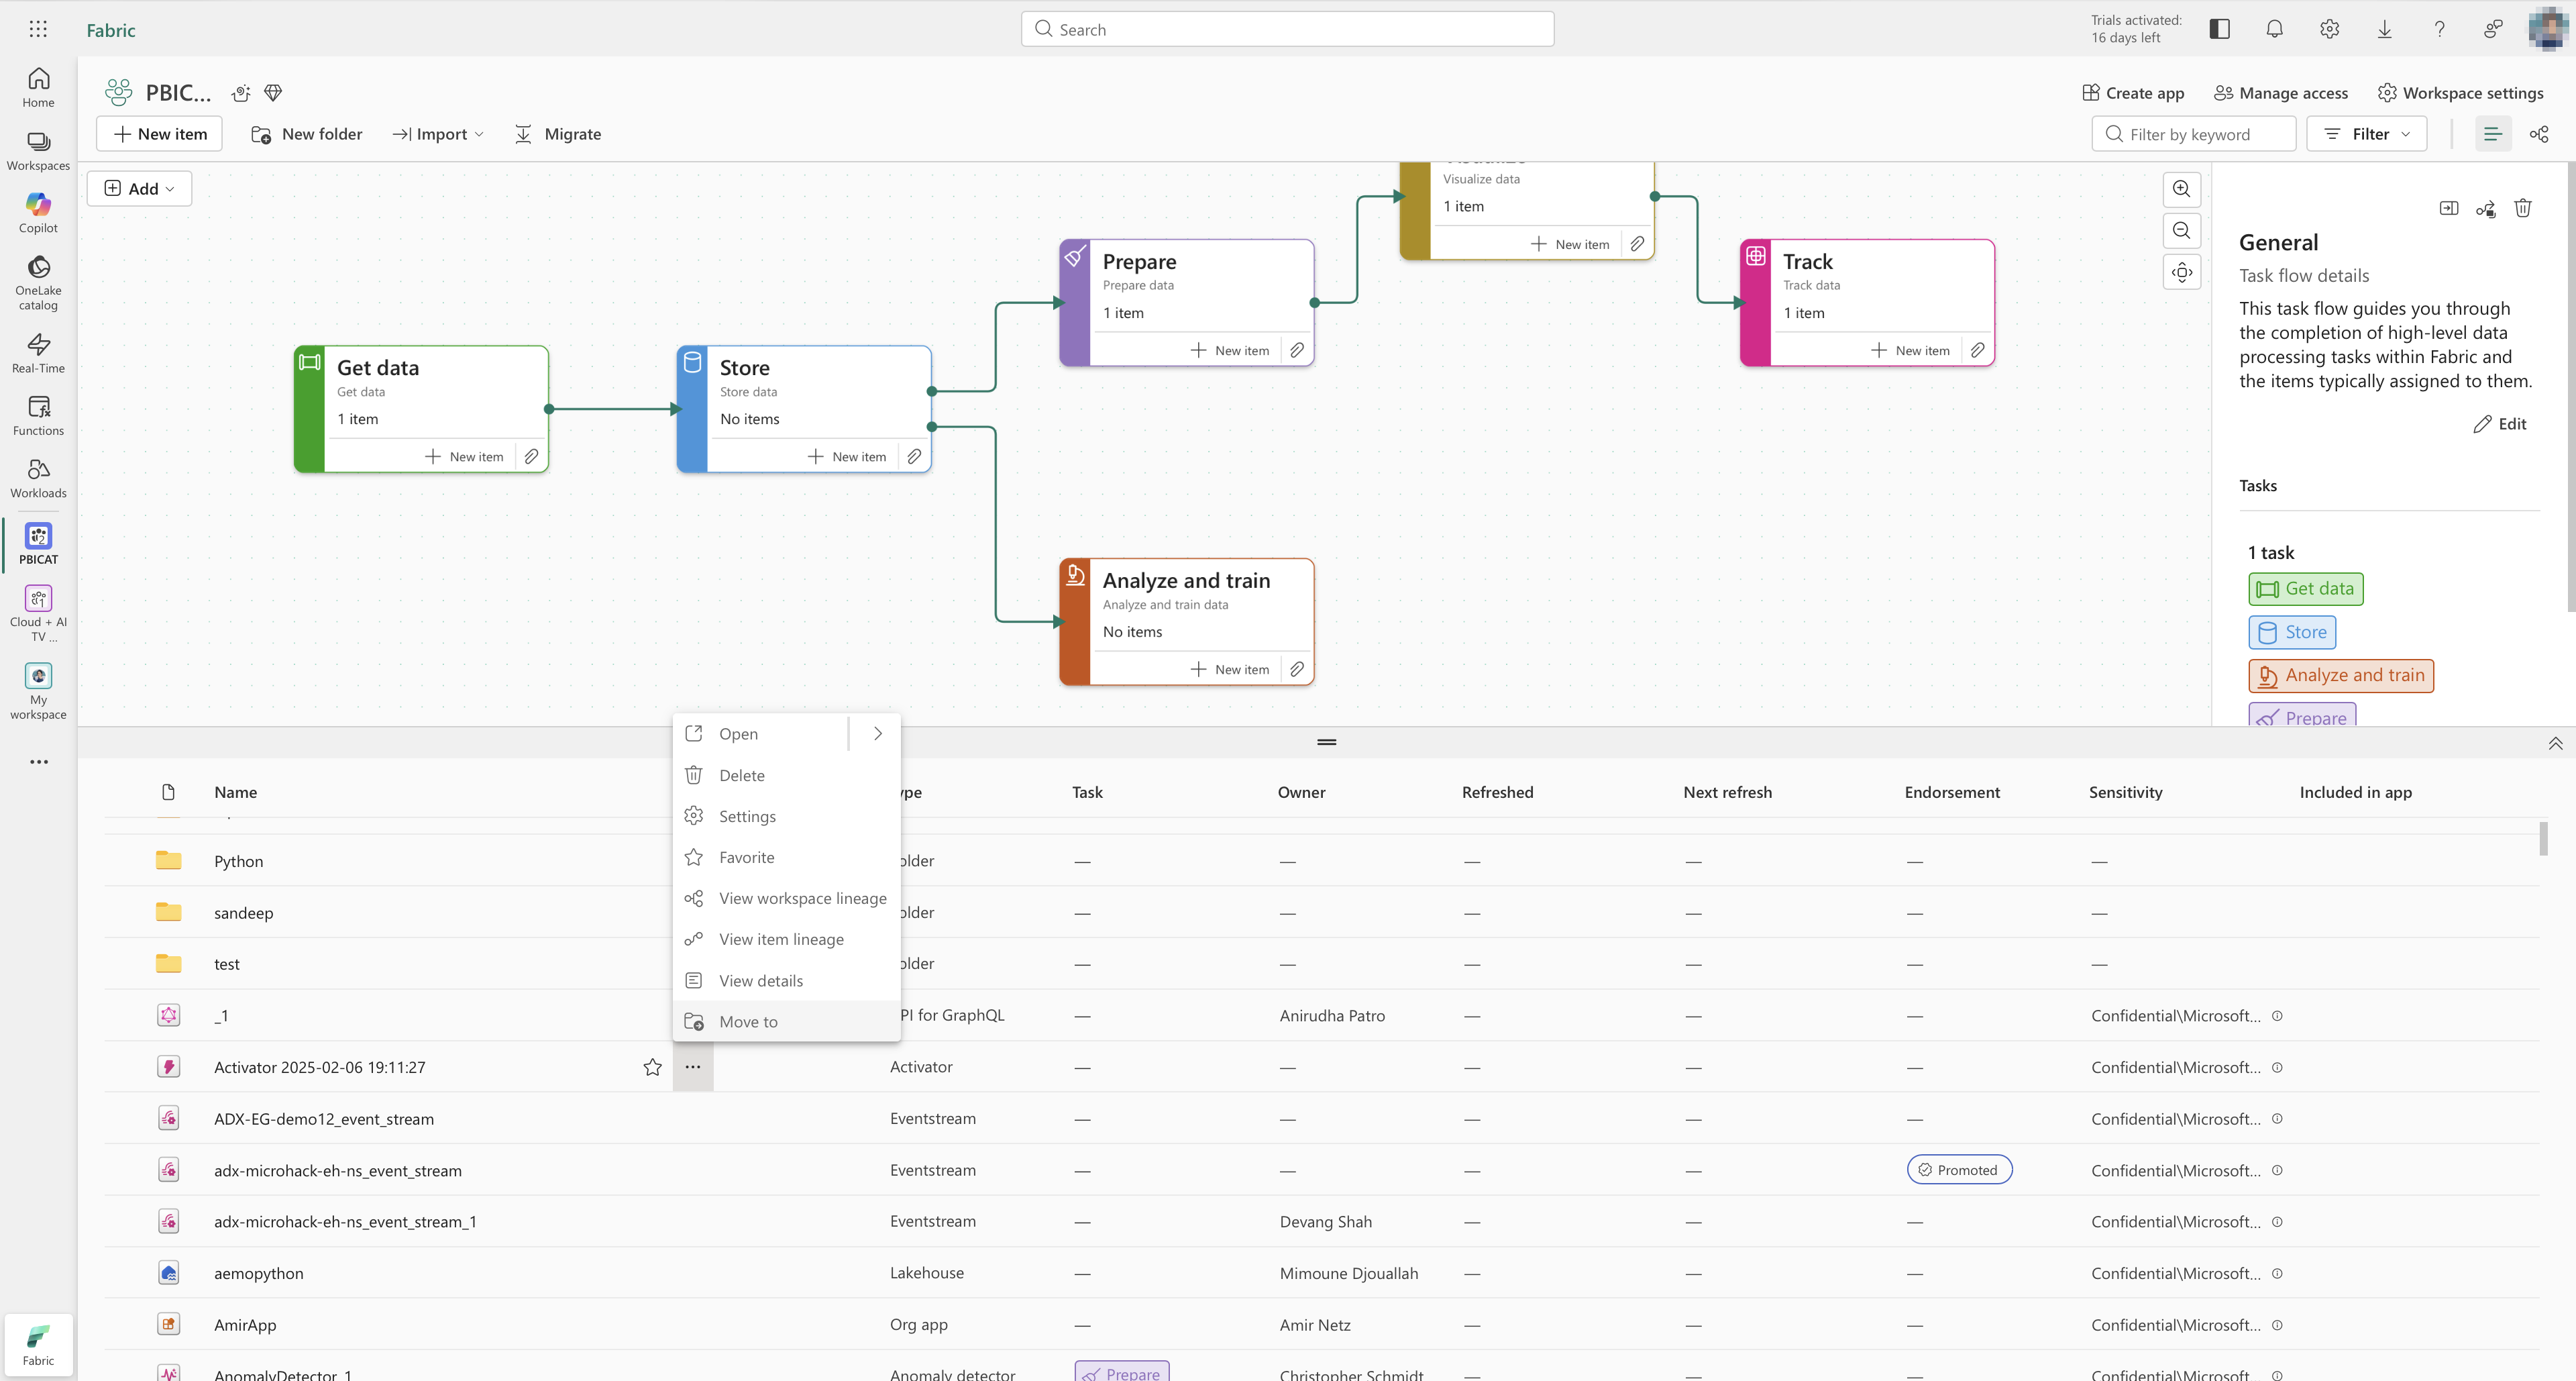Open Workloads in the sidebar
Image resolution: width=2576 pixels, height=1381 pixels.
pos(38,479)
